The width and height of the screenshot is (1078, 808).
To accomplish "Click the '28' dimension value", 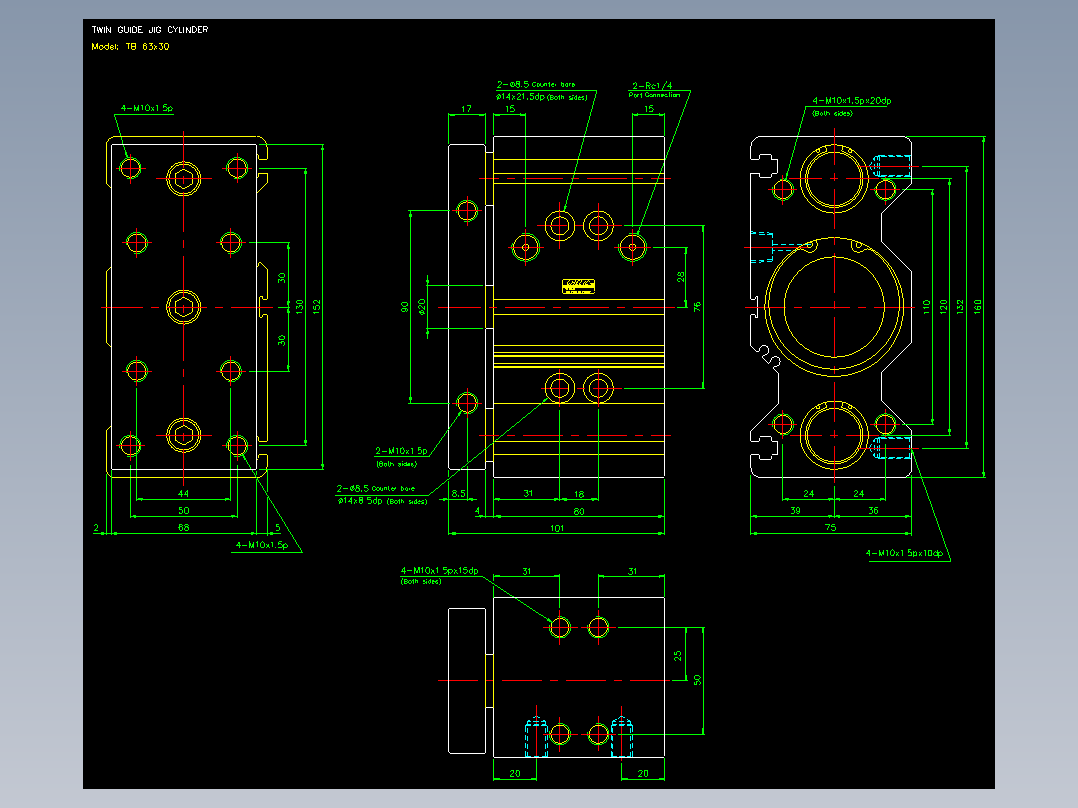I will tap(681, 276).
